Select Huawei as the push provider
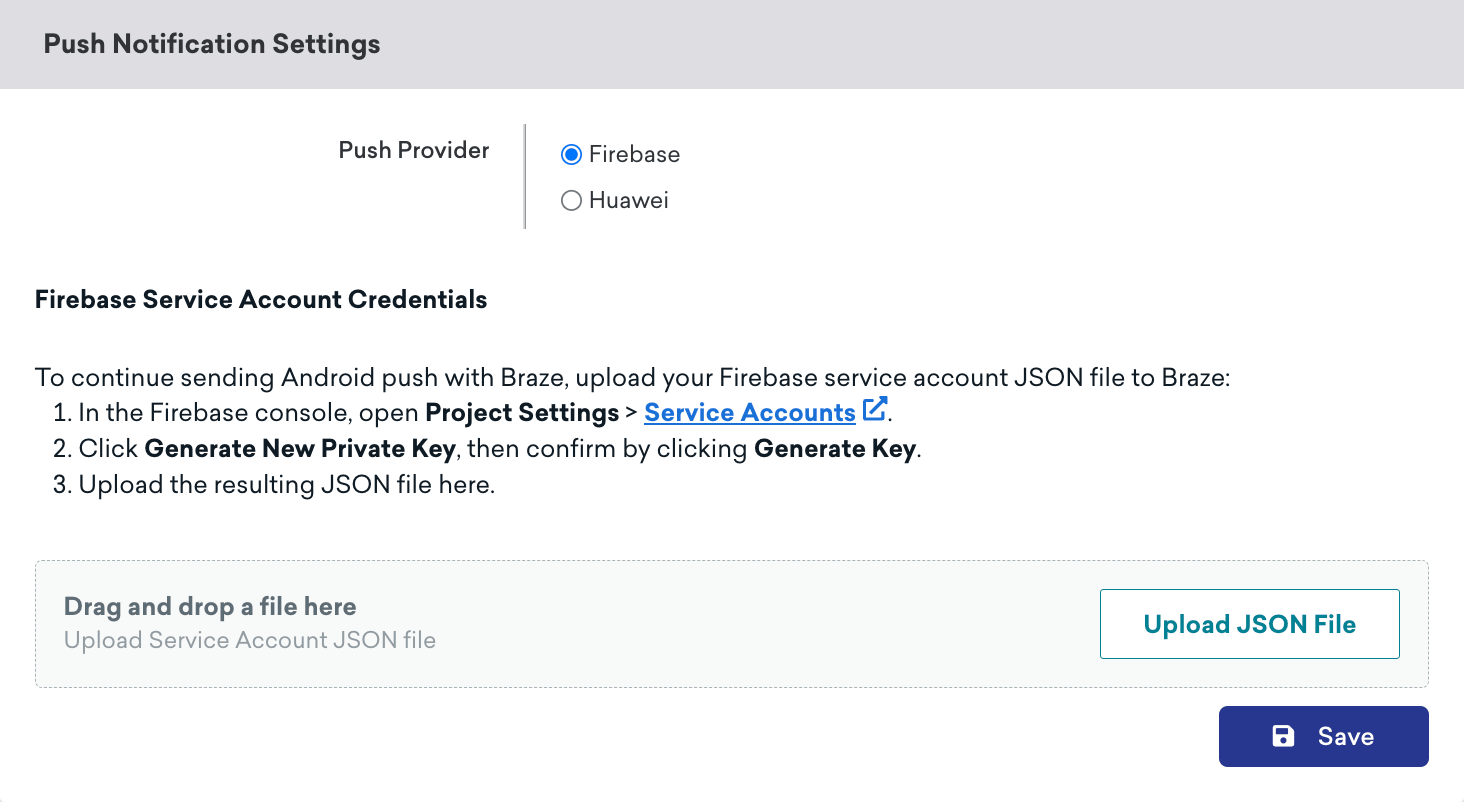Screen dimensions: 1464x802 (x=571, y=200)
